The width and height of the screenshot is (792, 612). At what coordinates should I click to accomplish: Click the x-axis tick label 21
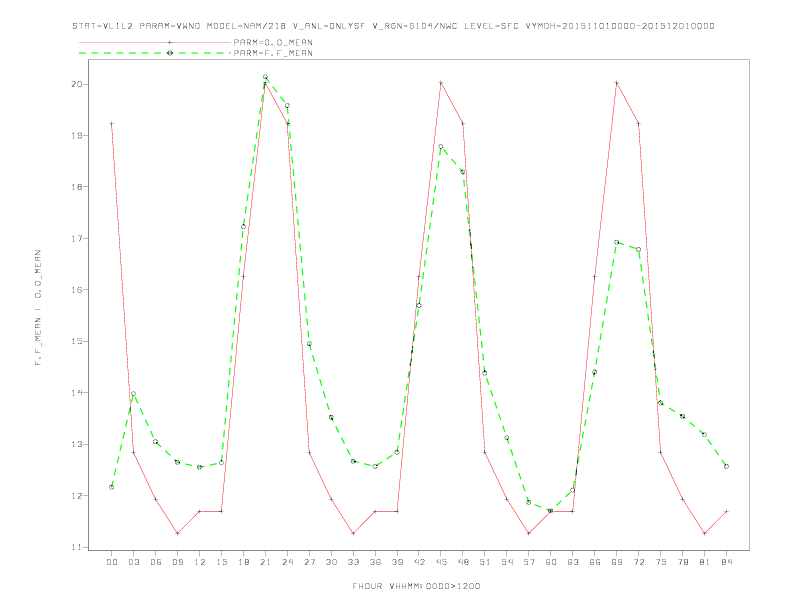coord(265,562)
